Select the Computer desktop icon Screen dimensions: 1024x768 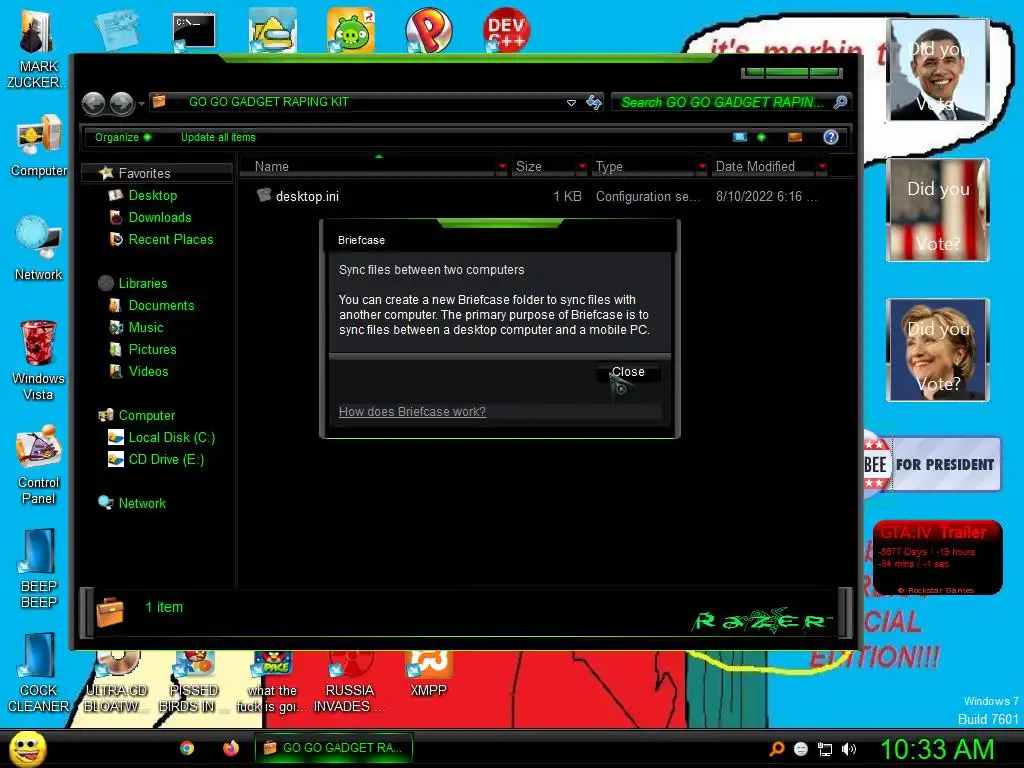(39, 145)
